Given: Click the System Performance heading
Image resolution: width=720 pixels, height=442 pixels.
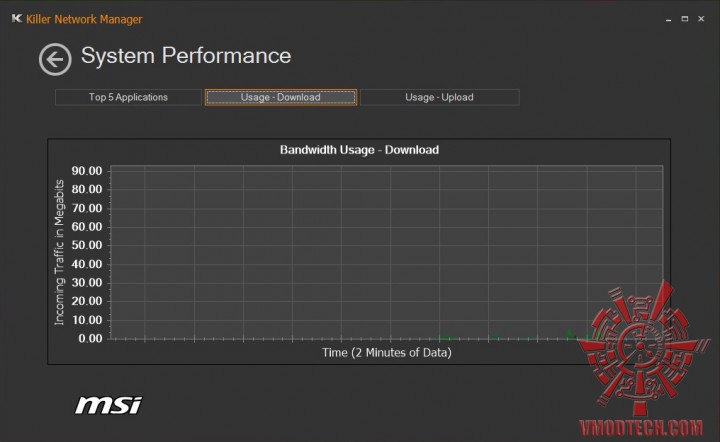Looking at the screenshot, I should pos(186,56).
